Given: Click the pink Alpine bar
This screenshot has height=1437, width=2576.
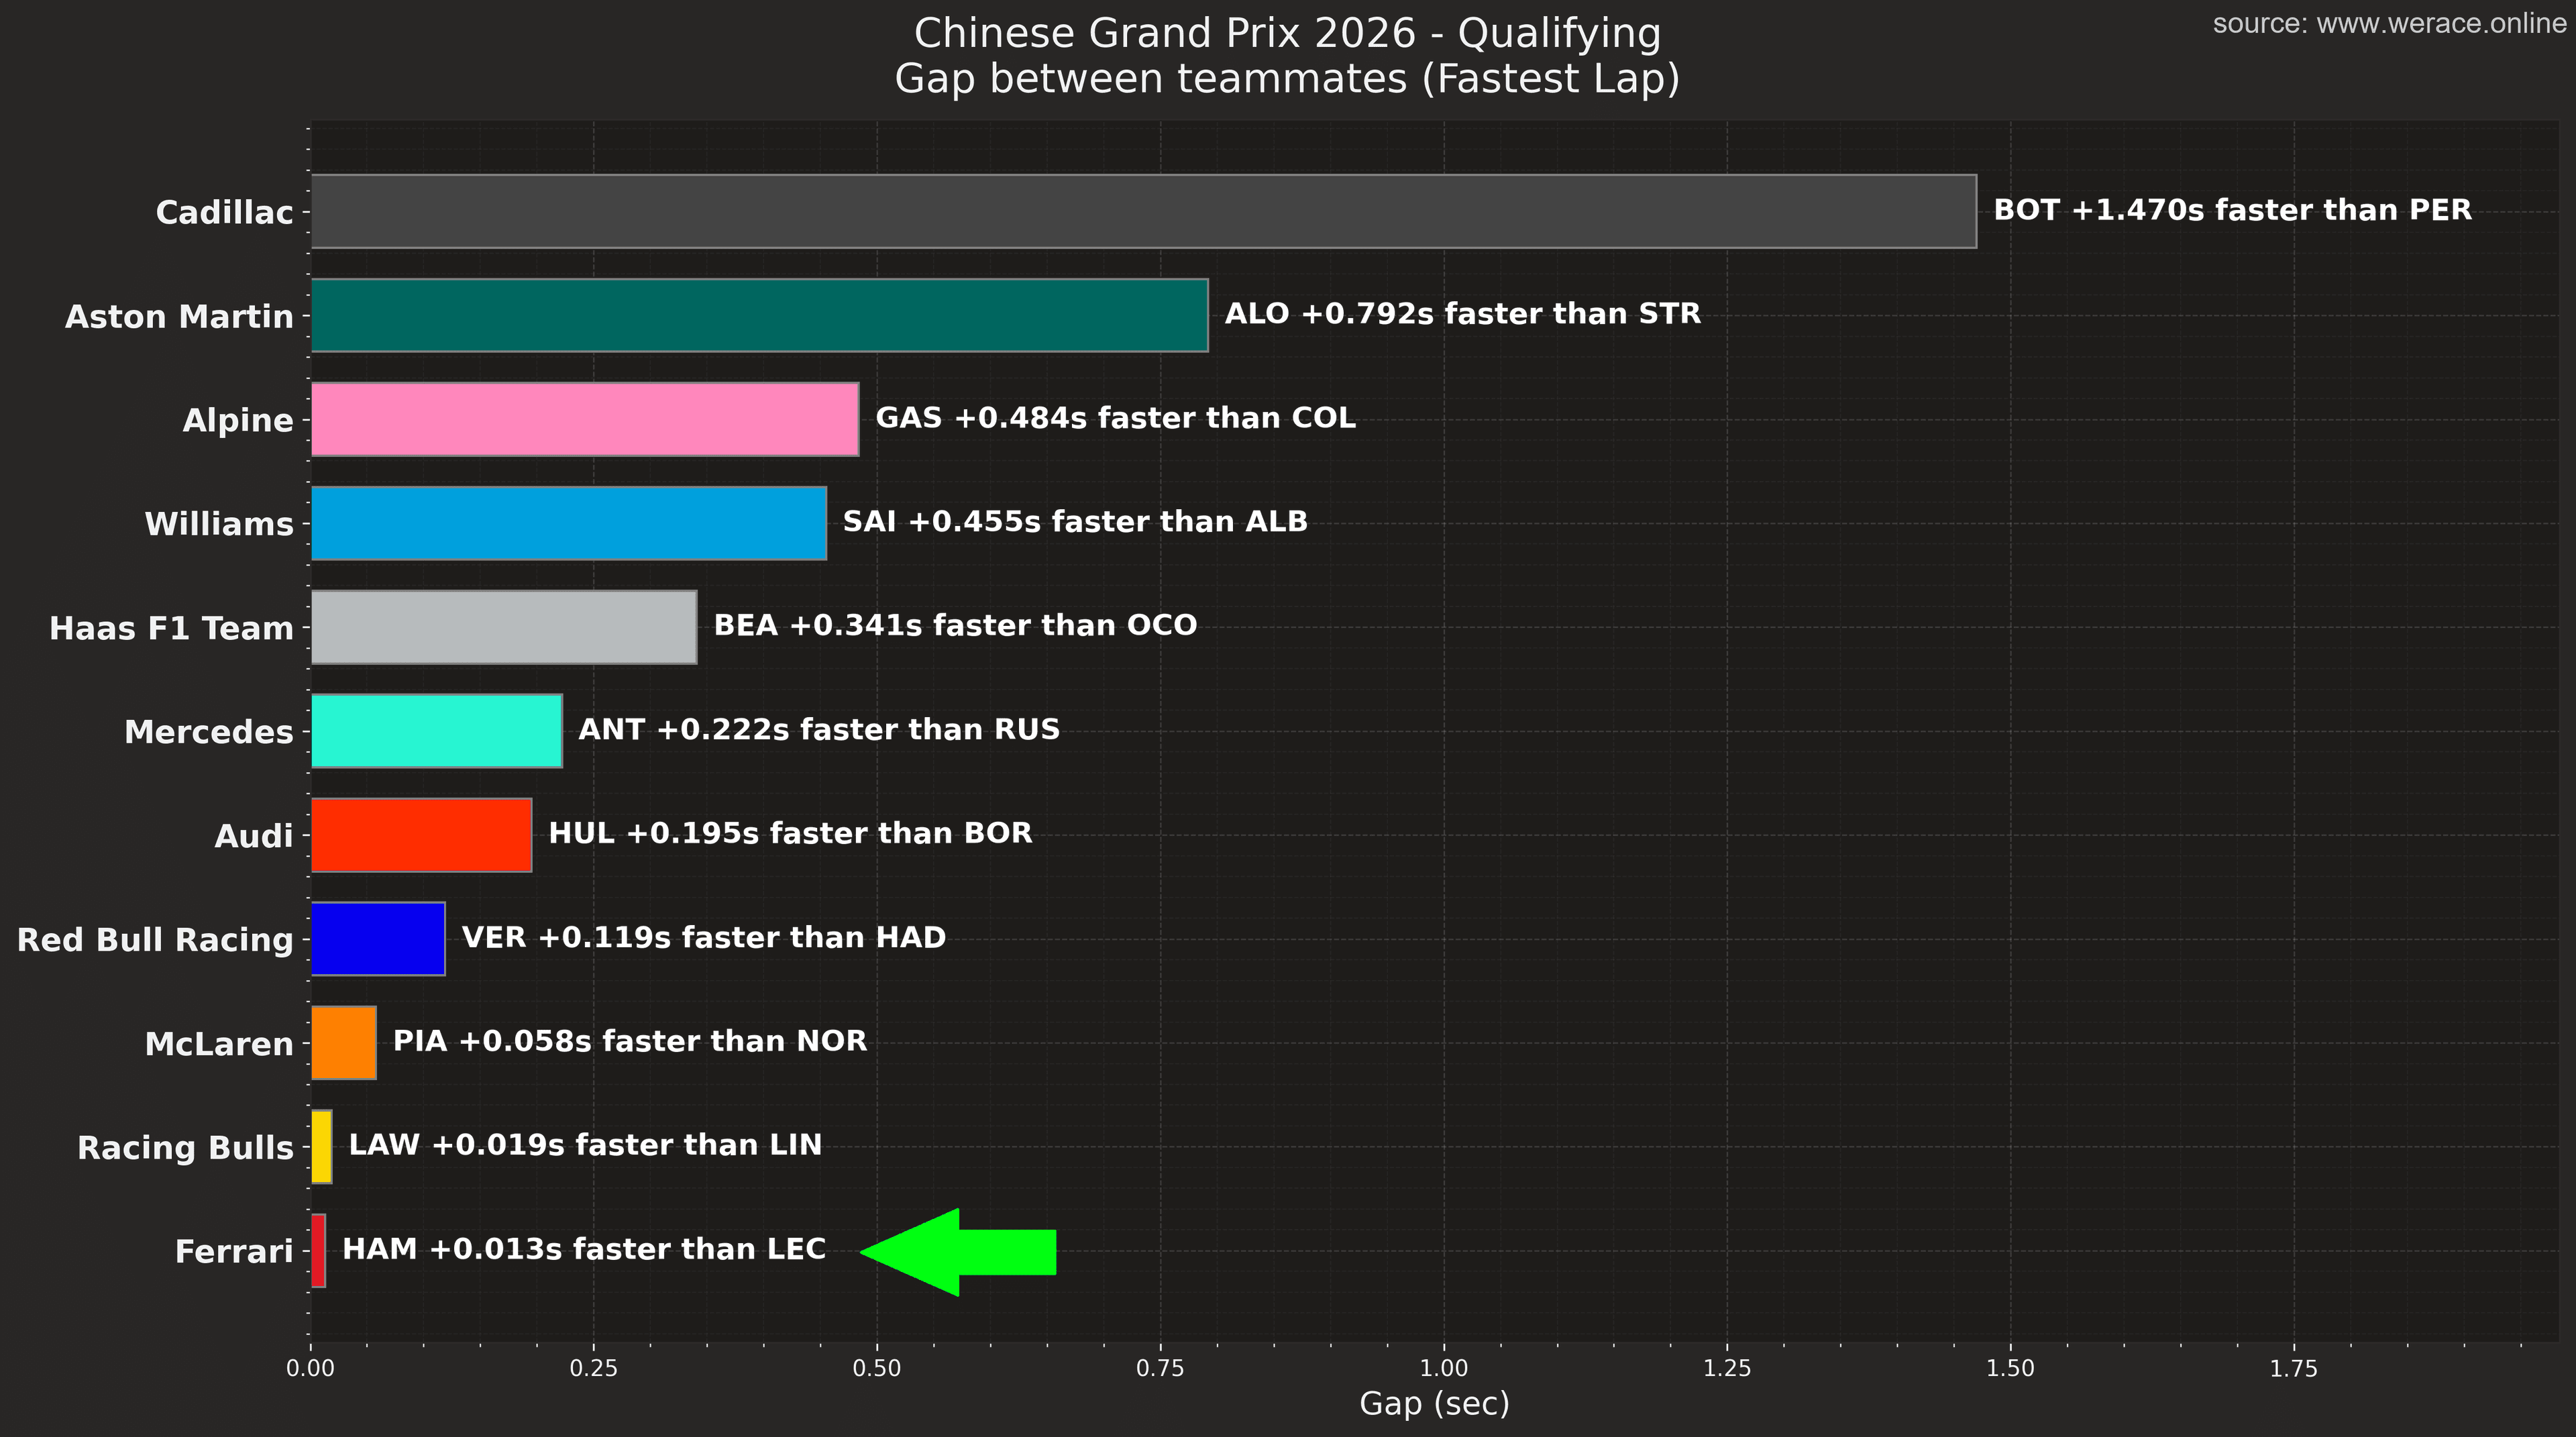Looking at the screenshot, I should (584, 419).
